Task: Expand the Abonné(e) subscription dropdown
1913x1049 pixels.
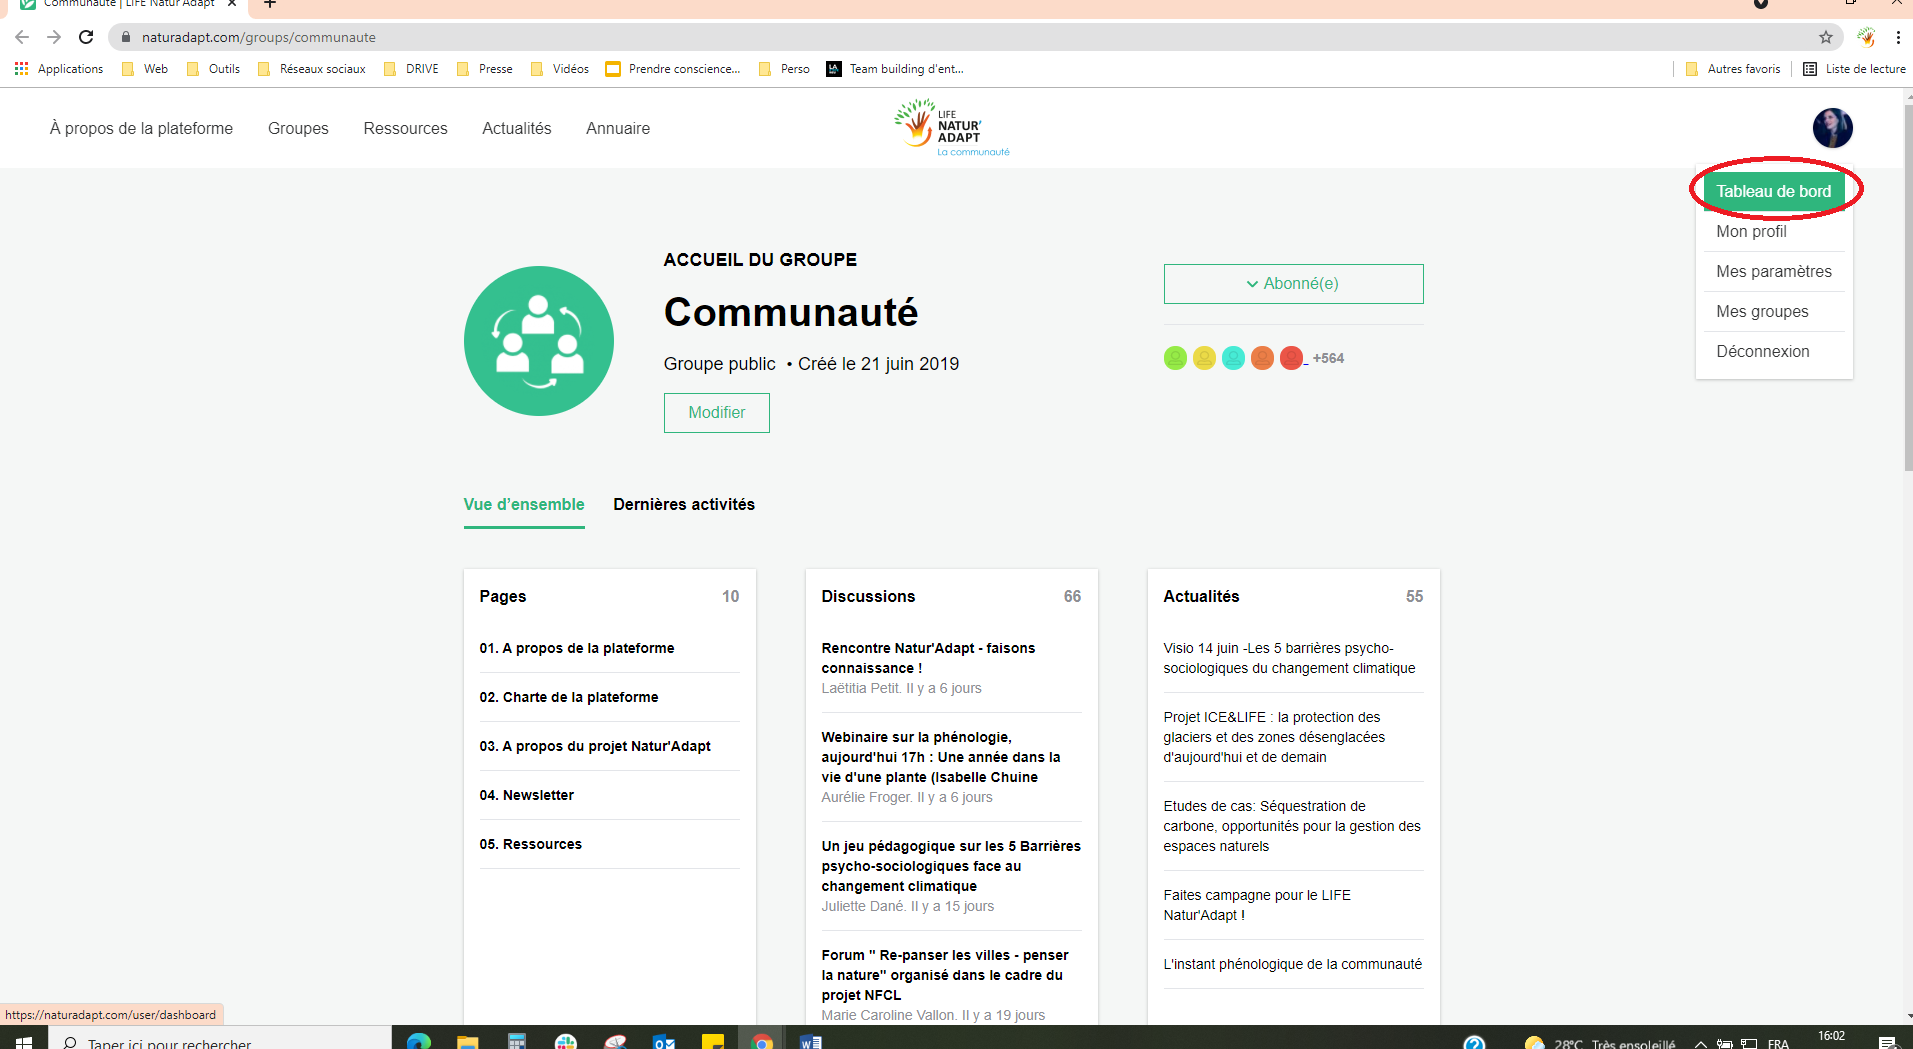Action: [1293, 284]
